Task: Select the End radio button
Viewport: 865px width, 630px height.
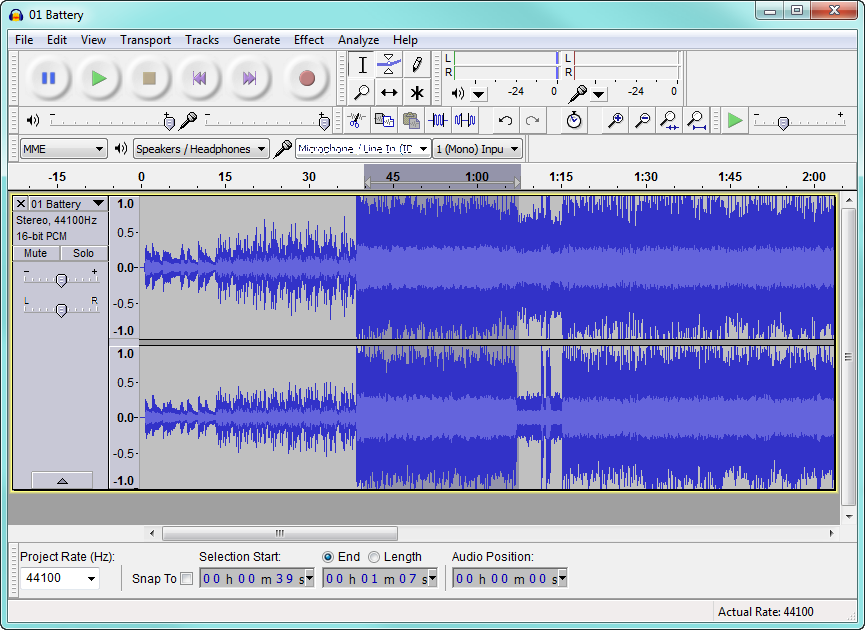Action: coord(328,557)
